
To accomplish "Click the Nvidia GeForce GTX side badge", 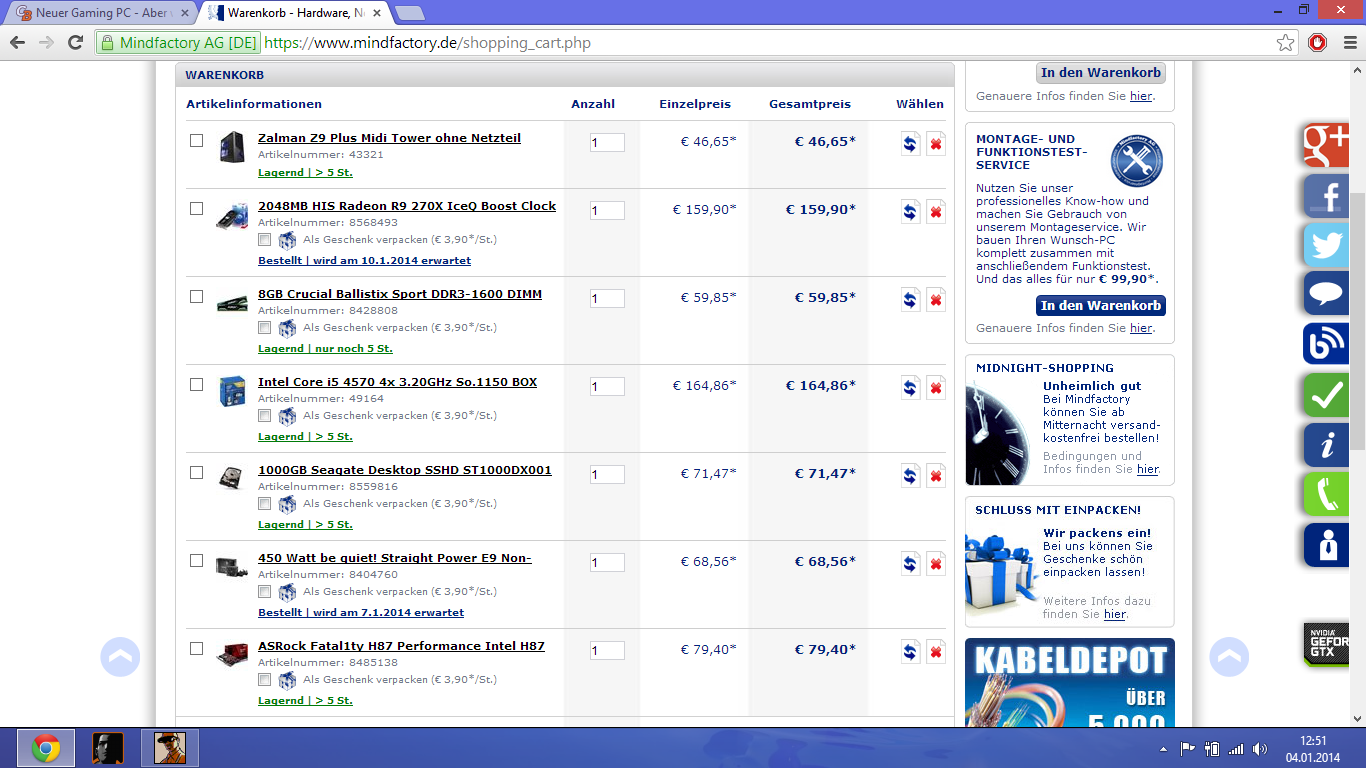I will [1326, 643].
